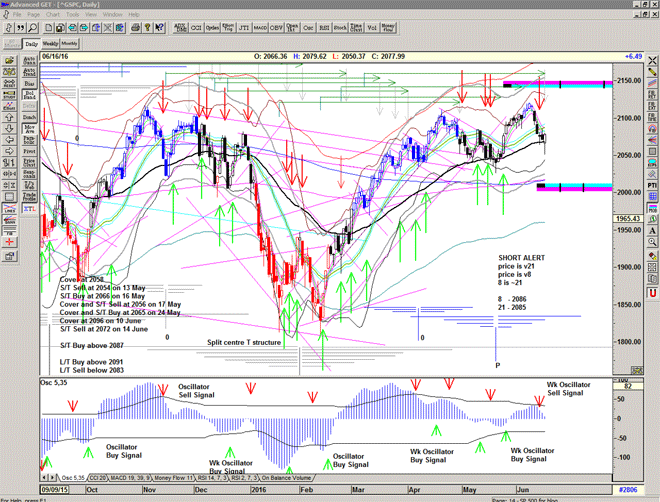The image size is (660, 502).
Task: Click the yellow question mark help icon
Action: tap(158, 29)
